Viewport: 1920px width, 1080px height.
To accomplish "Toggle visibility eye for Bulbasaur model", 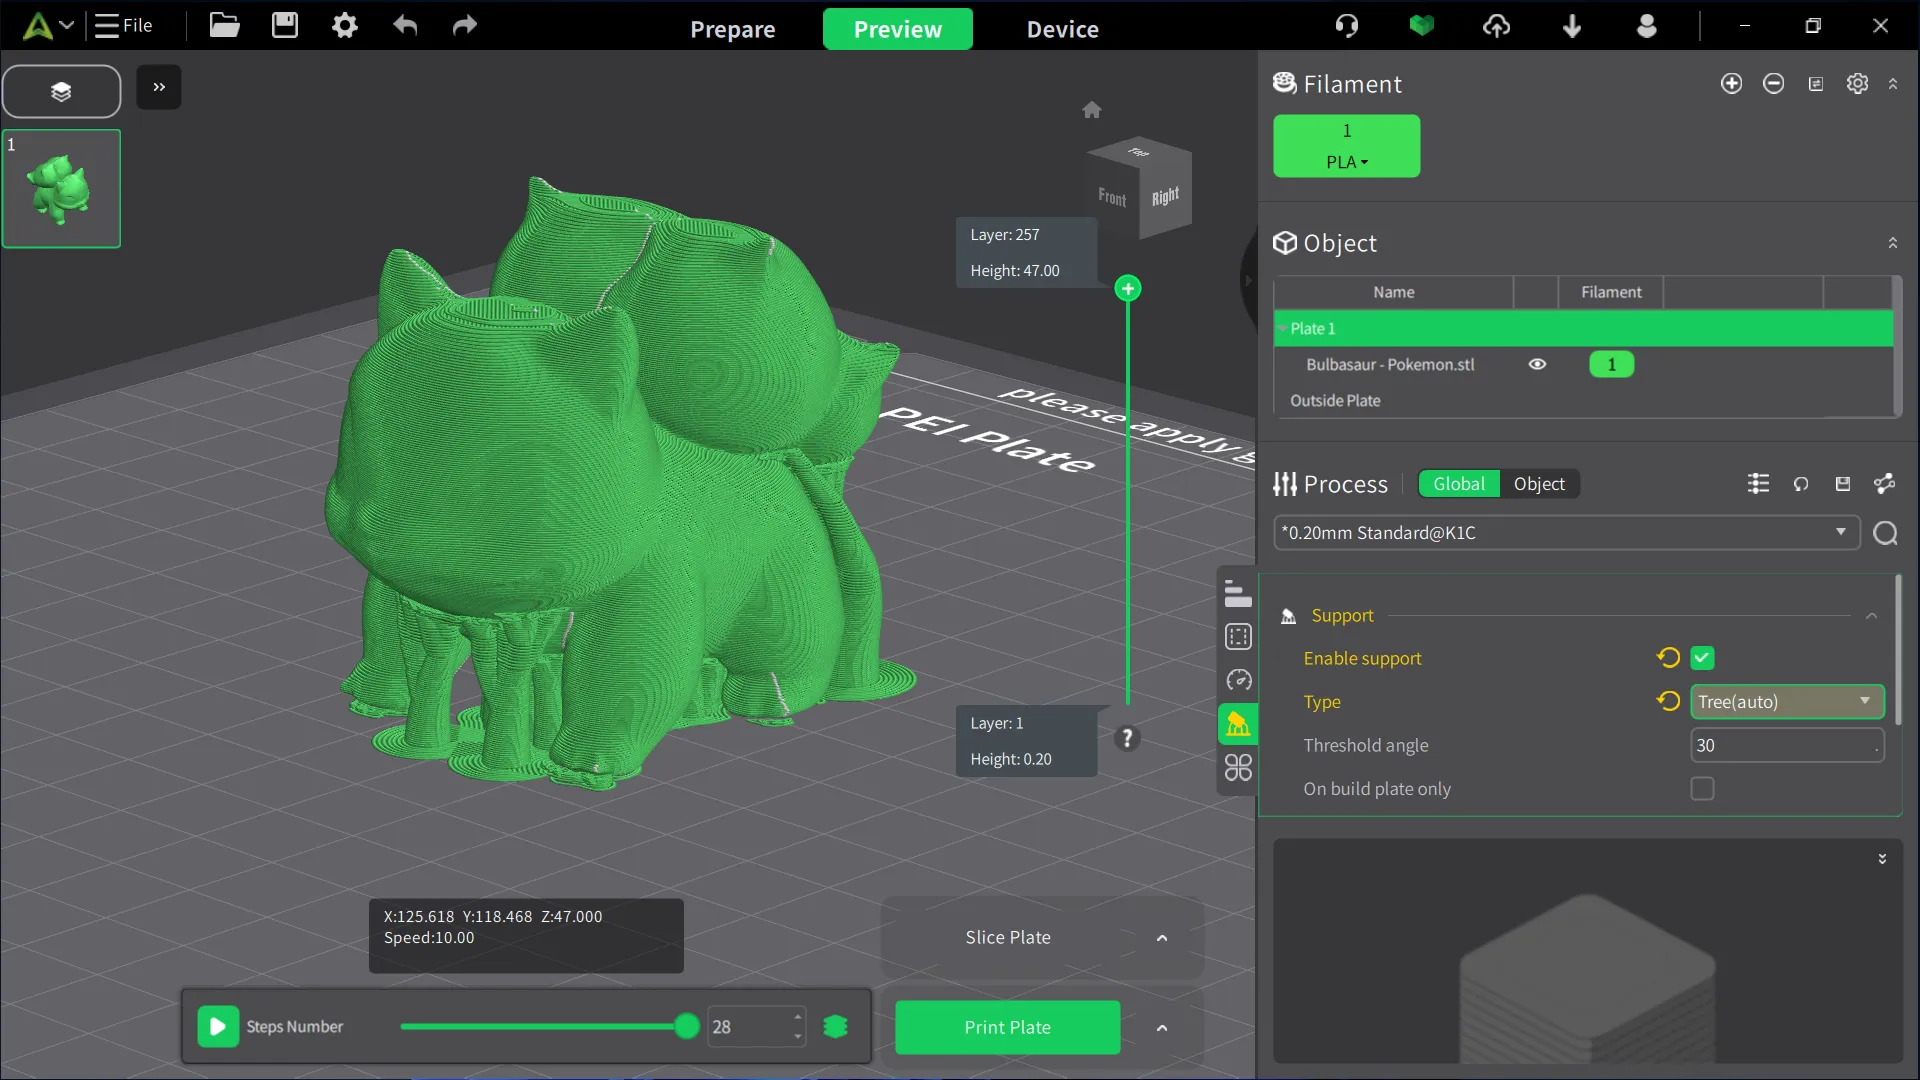I will [x=1538, y=364].
